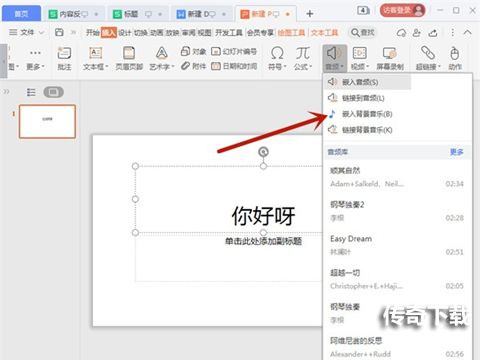The width and height of the screenshot is (480, 360).
Task: Open the 开发工具 ribbon tab
Action: (229, 32)
